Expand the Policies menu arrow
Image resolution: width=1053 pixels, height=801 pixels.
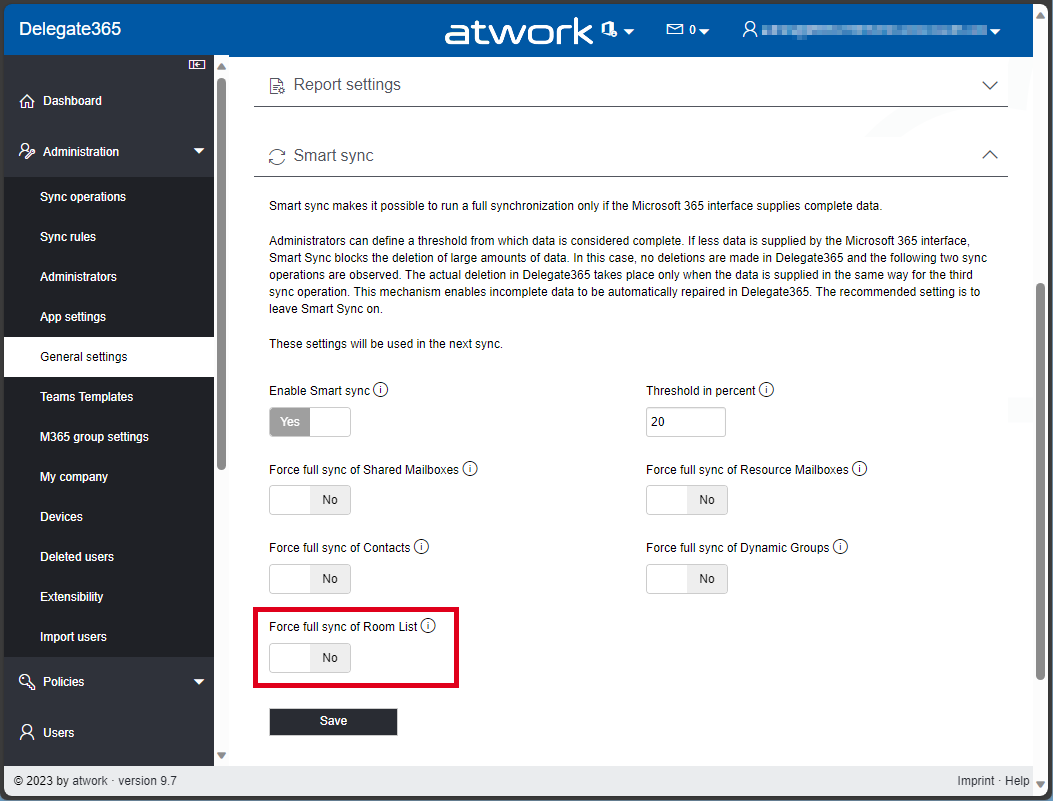coord(199,681)
